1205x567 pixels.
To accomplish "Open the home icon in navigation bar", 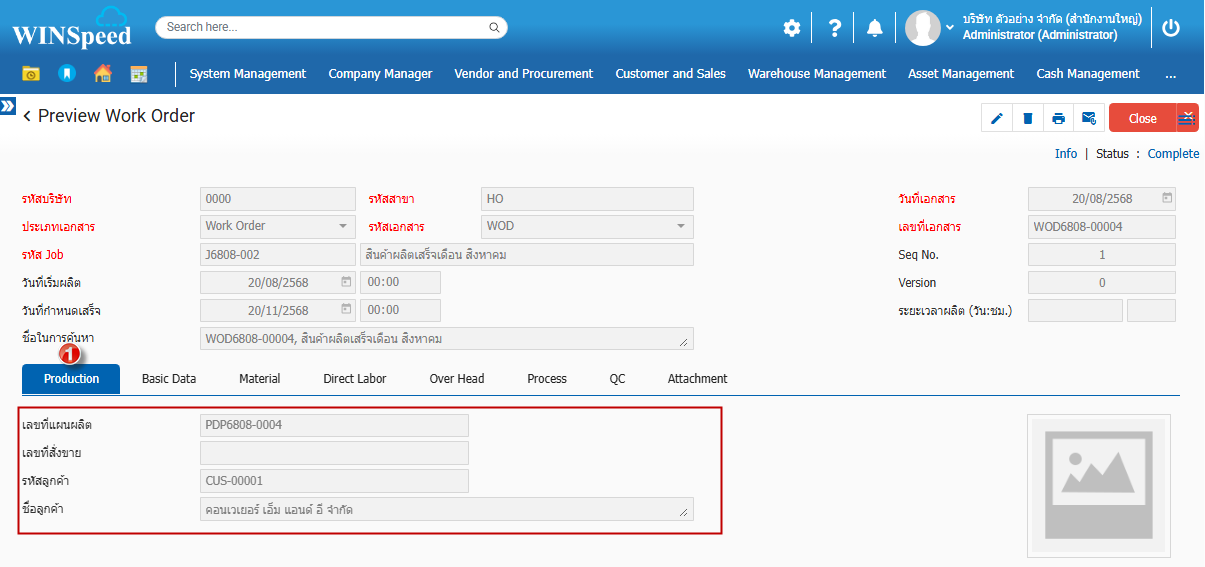I will pos(102,73).
